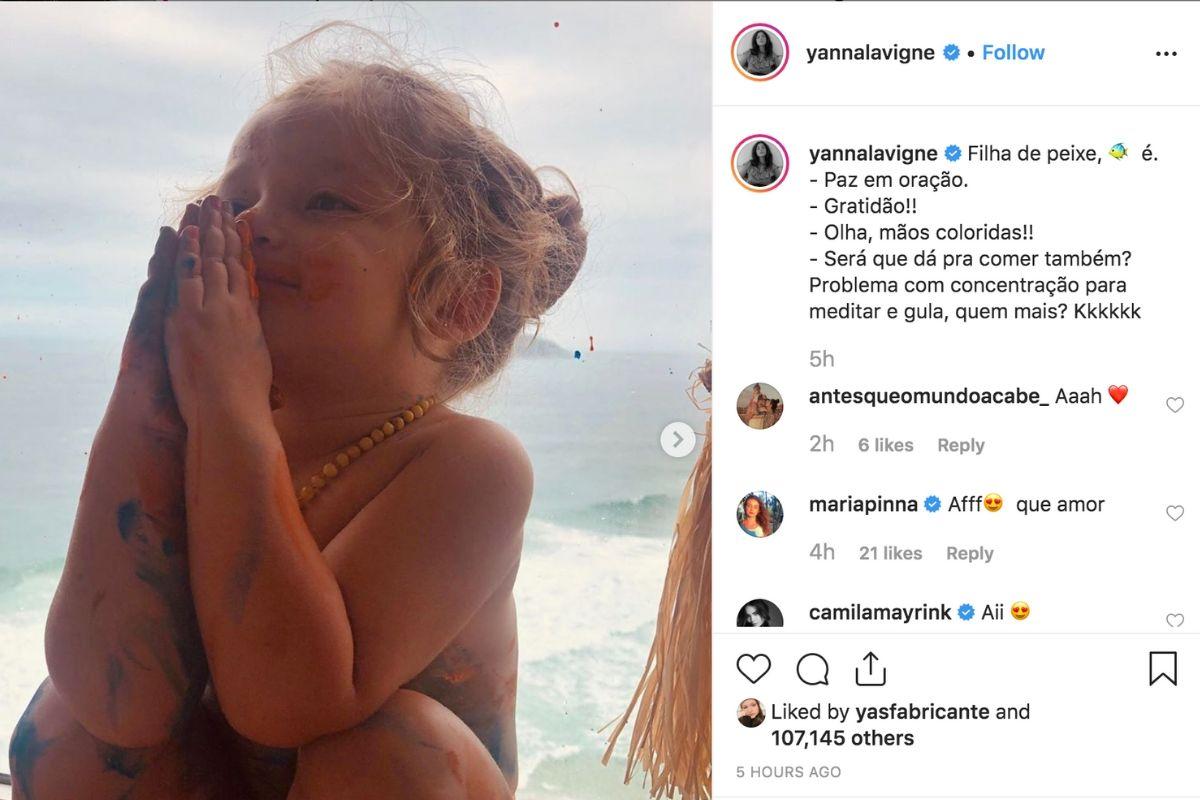Like the post with the heart icon

pos(754,668)
